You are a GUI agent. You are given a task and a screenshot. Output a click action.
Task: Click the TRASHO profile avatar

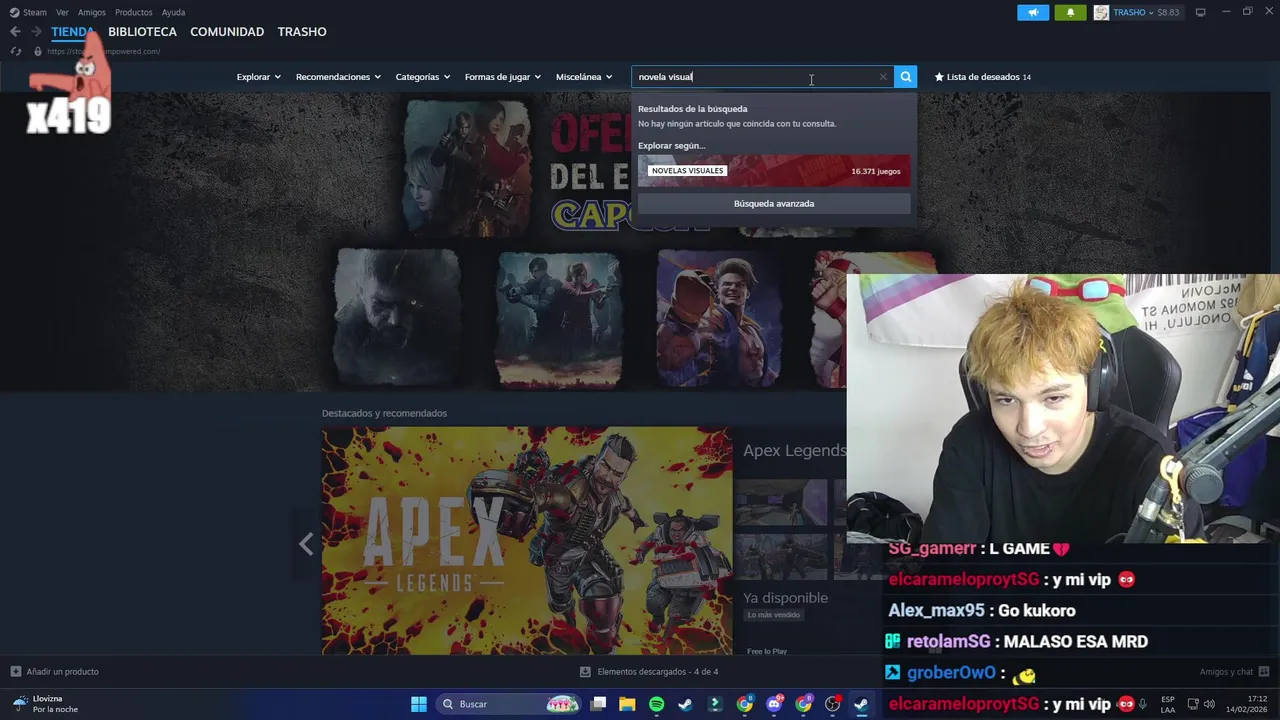click(1101, 12)
